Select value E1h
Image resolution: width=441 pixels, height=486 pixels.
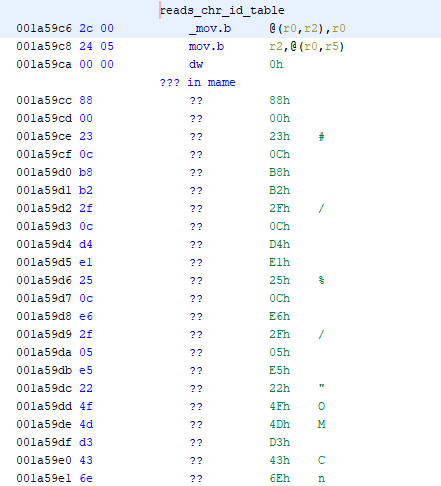pyautogui.click(x=280, y=263)
